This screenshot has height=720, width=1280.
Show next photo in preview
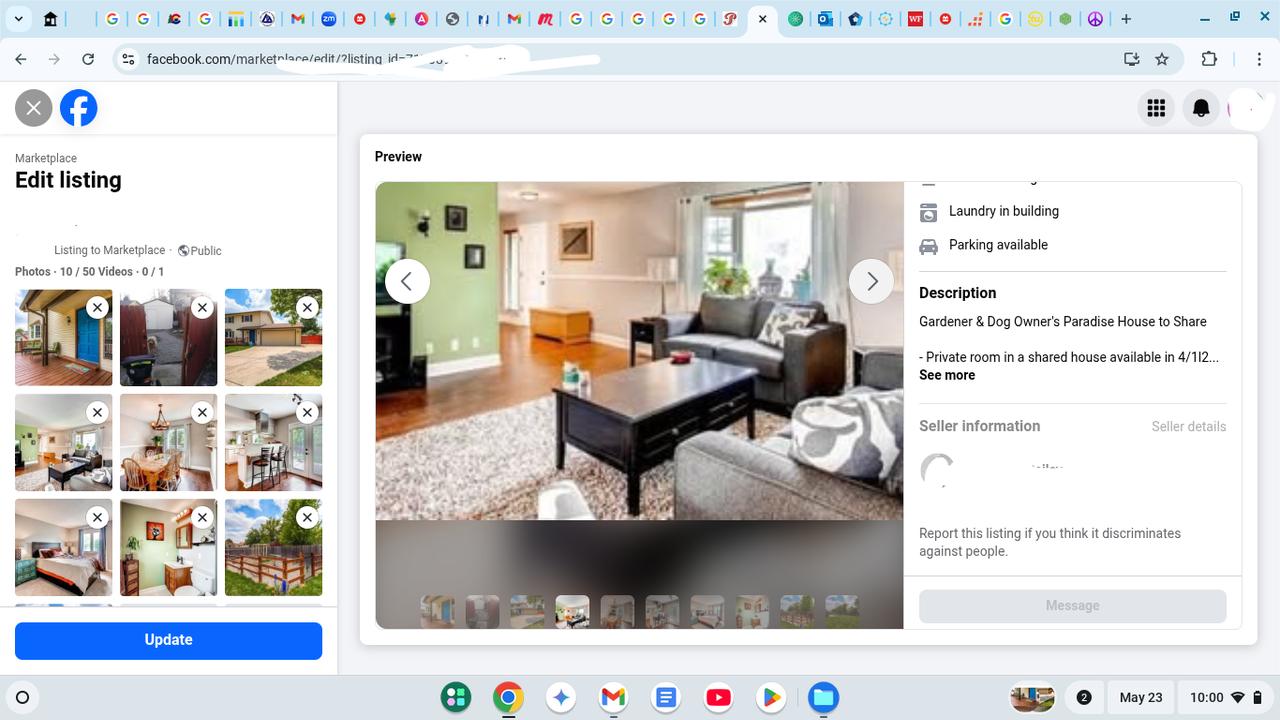coord(871,282)
